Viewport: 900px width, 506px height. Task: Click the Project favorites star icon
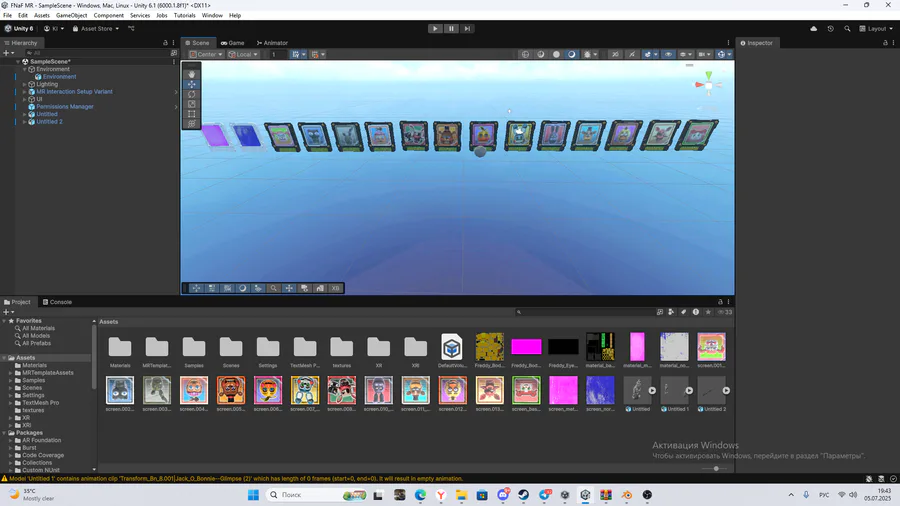click(x=708, y=312)
